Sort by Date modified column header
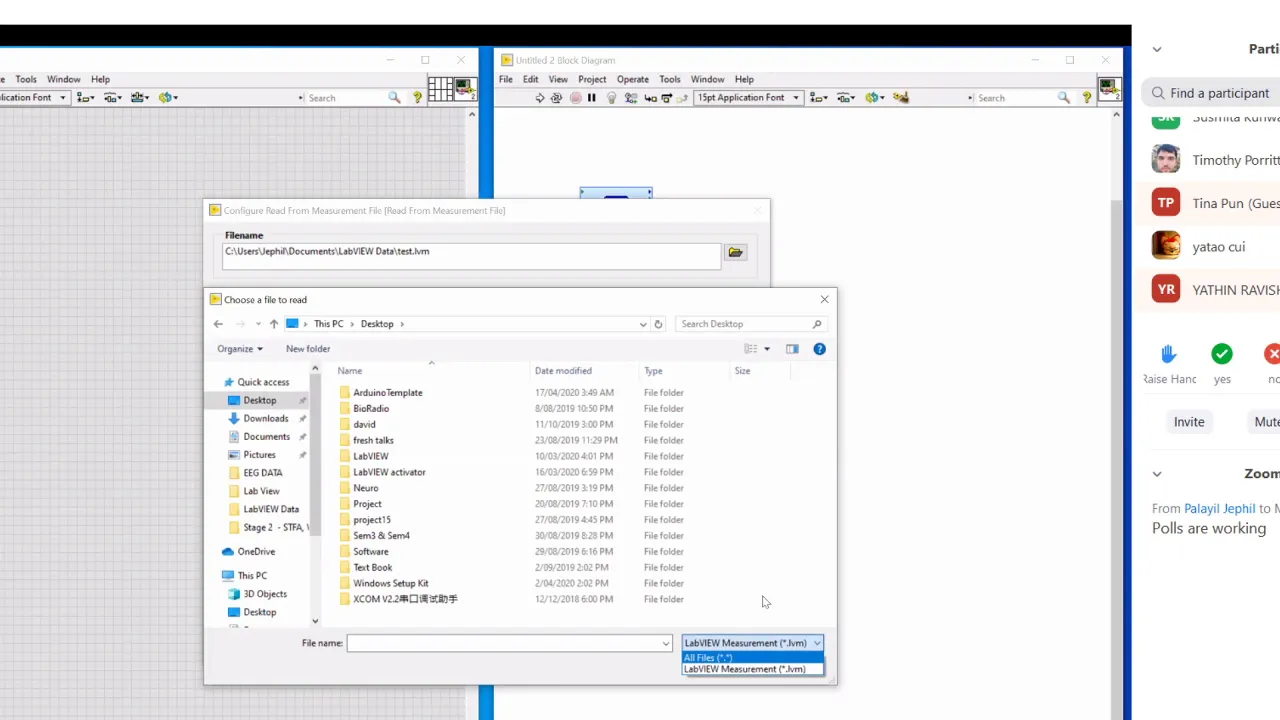The width and height of the screenshot is (1280, 720). point(563,371)
